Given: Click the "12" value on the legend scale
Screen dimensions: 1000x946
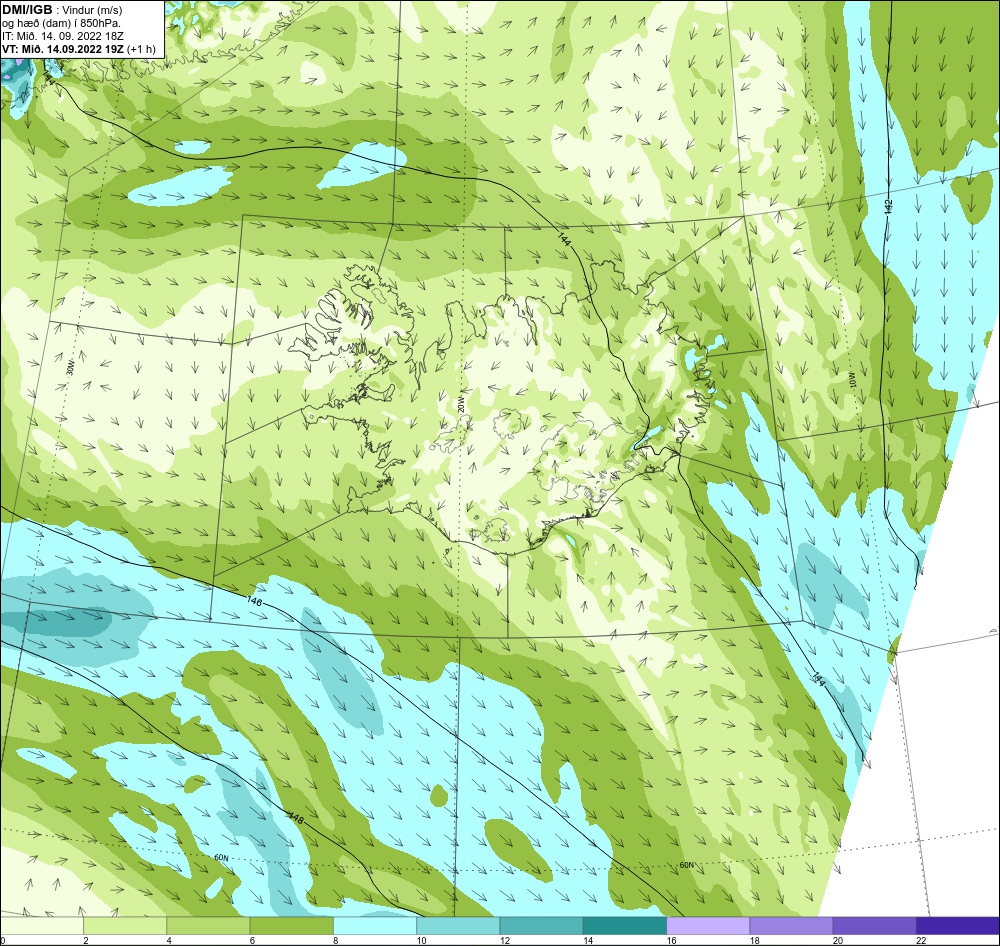Looking at the screenshot, I should click(504, 940).
